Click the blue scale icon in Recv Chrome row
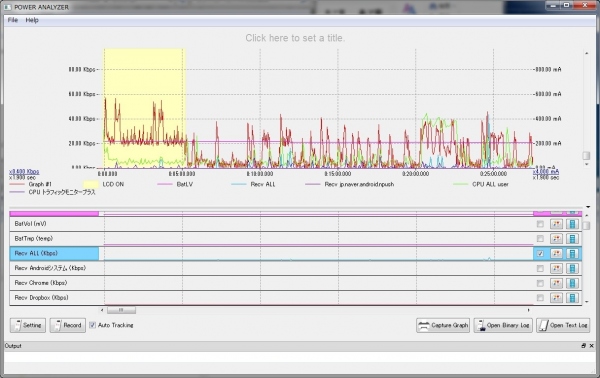The width and height of the screenshot is (600, 378). [572, 283]
